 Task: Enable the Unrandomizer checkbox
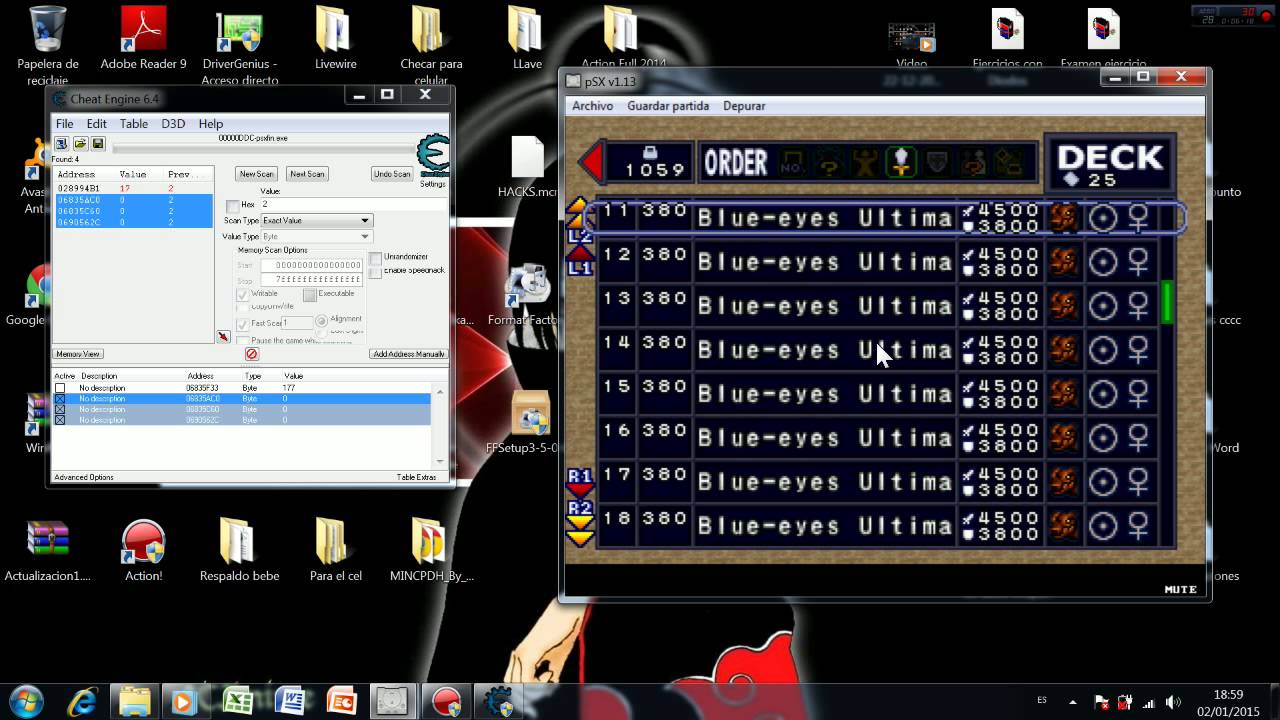tap(375, 258)
